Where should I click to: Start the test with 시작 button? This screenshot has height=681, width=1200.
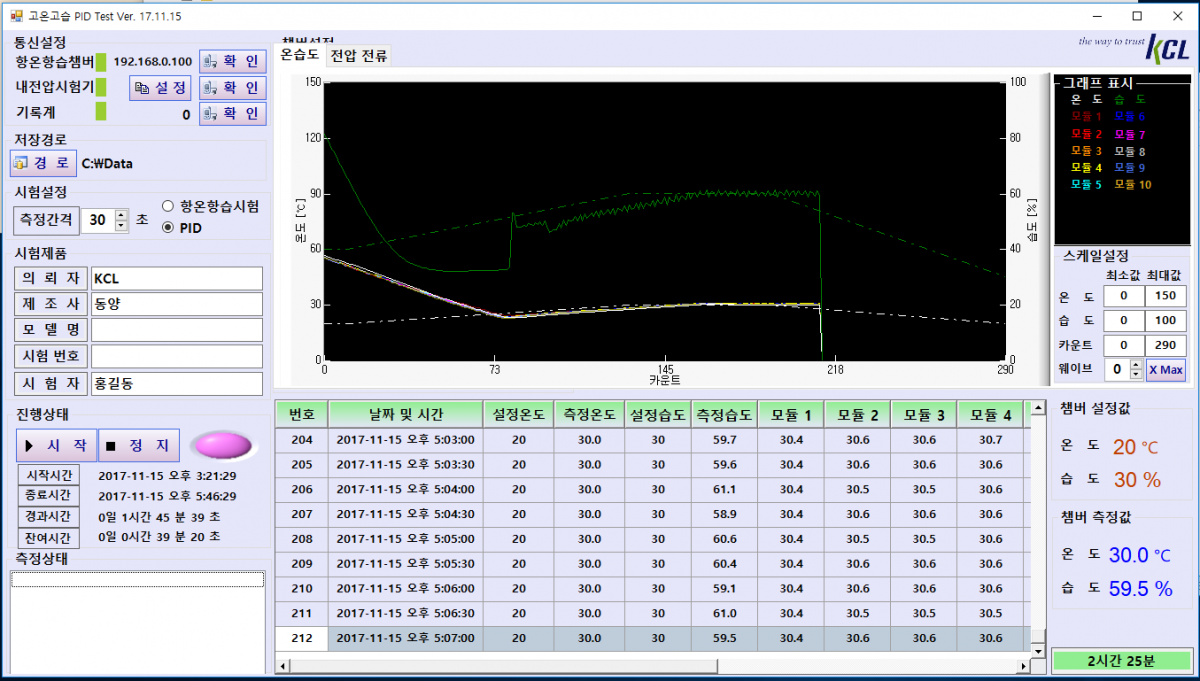pyautogui.click(x=56, y=444)
